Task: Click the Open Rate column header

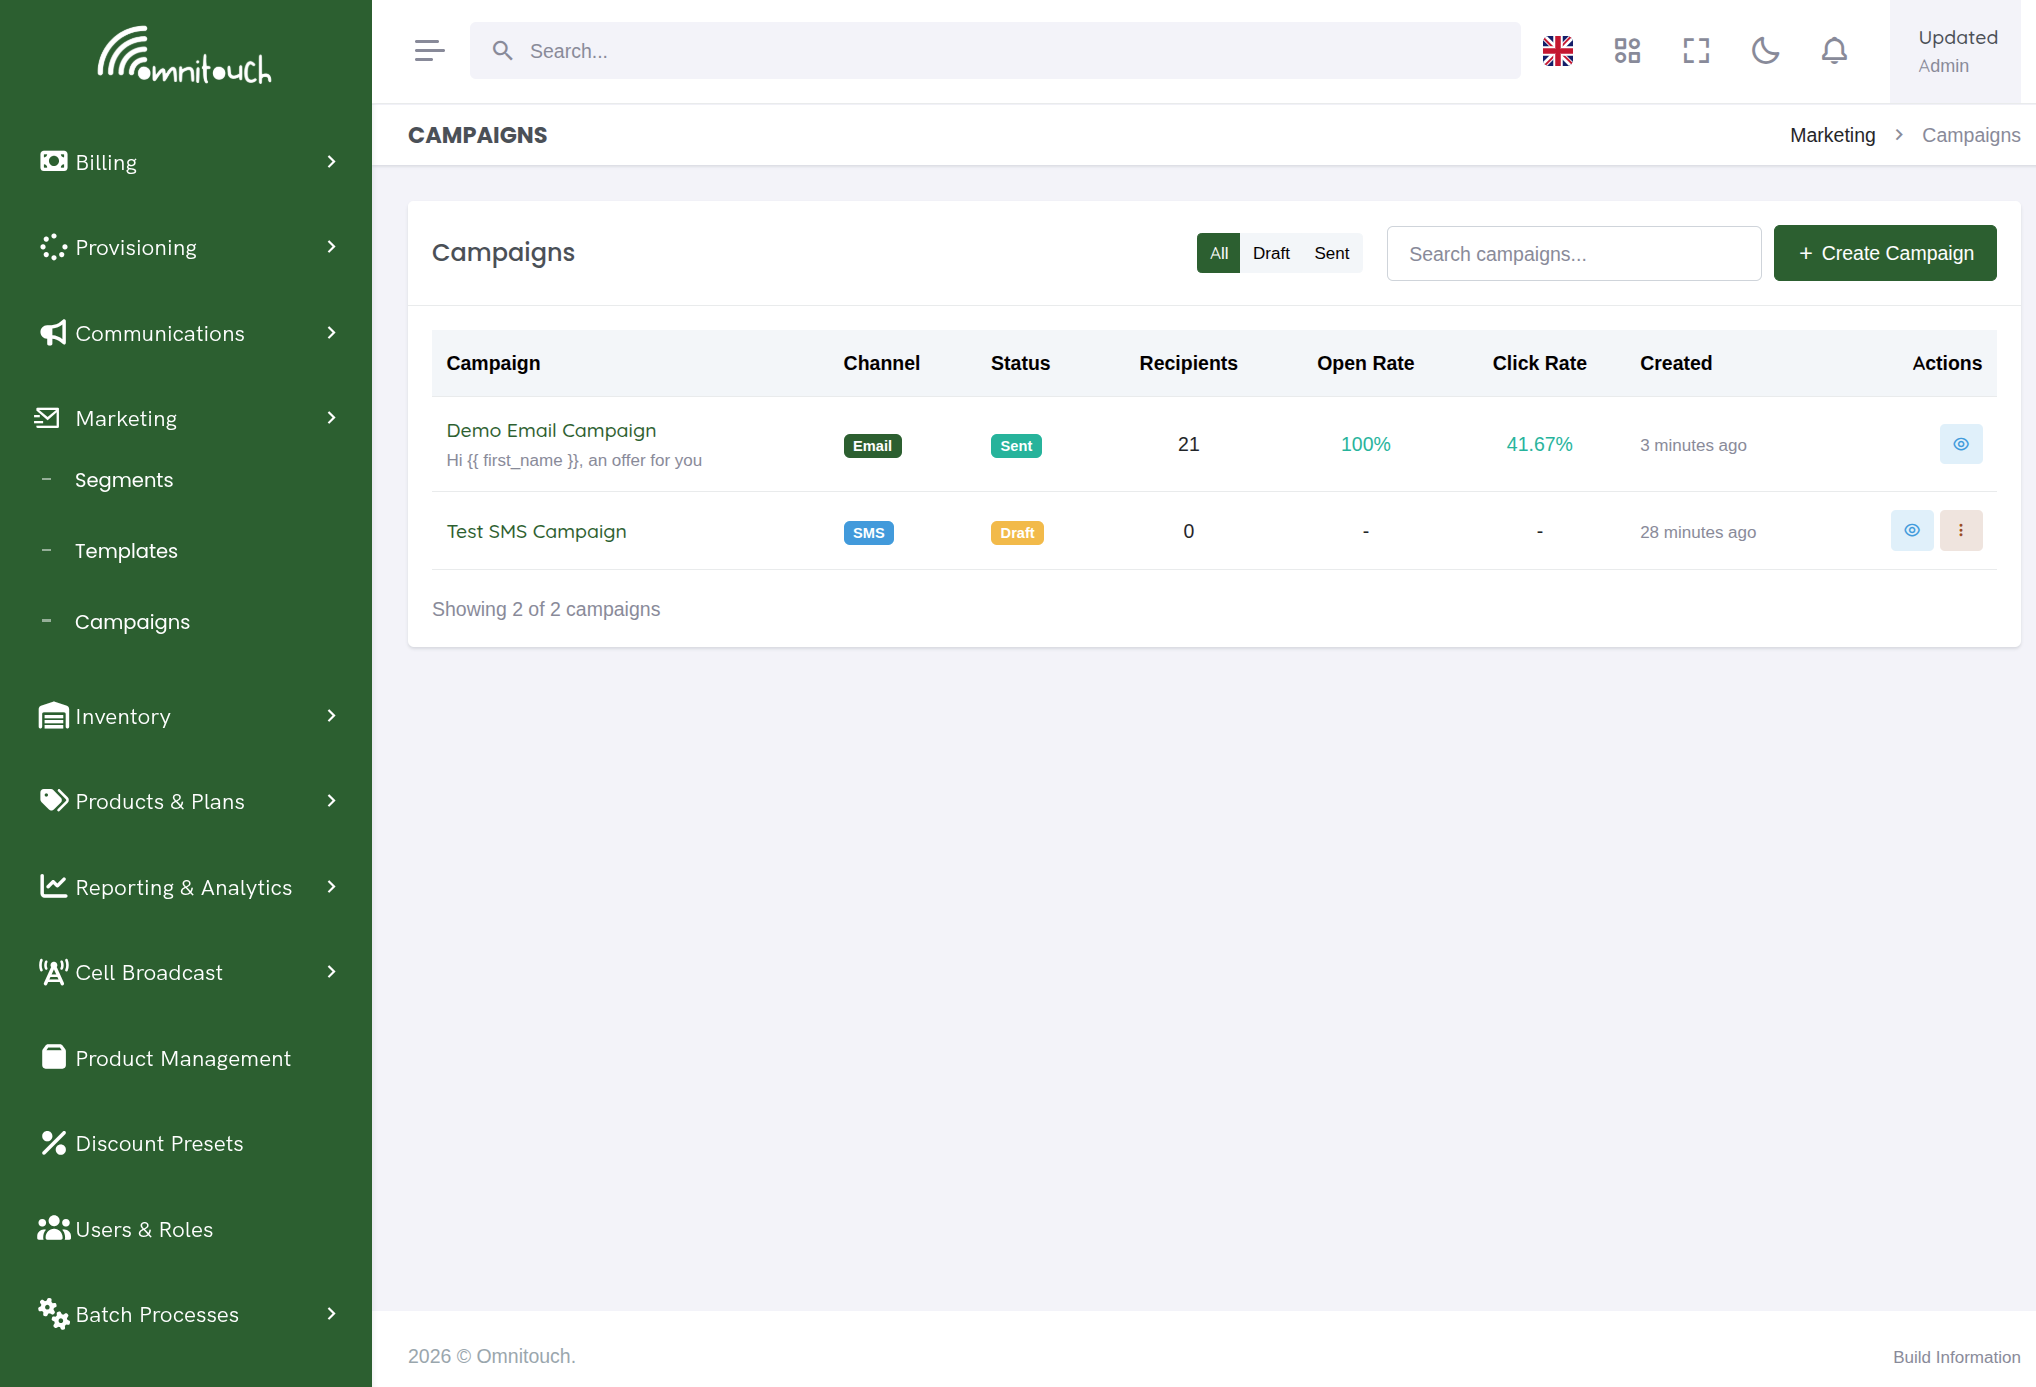Action: point(1365,363)
